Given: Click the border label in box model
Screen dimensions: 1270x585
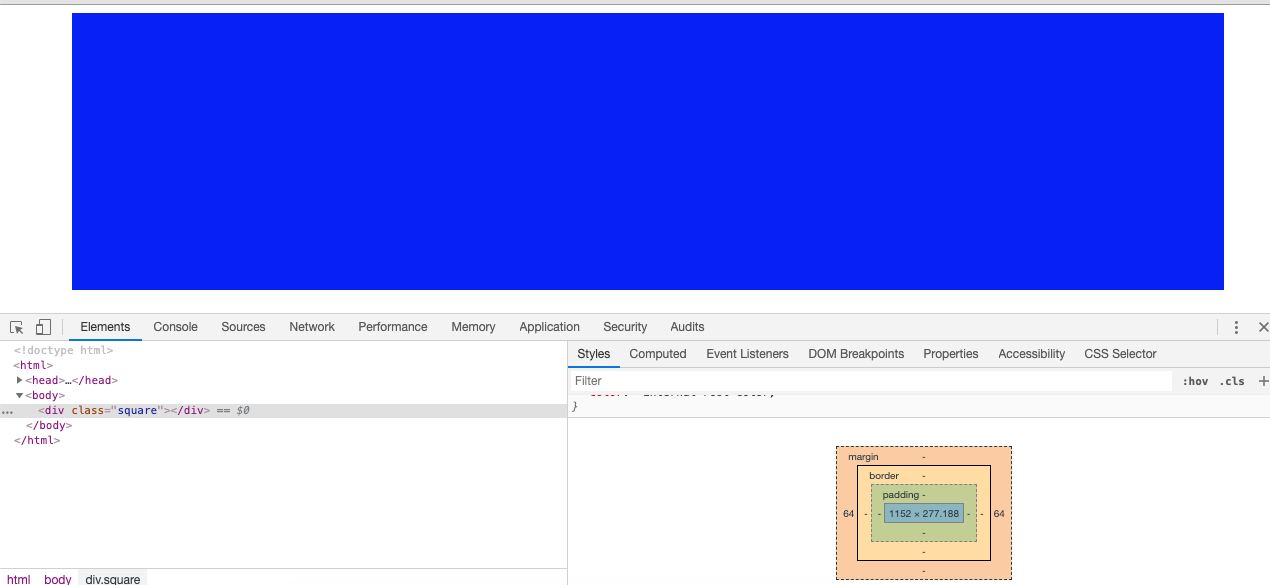Looking at the screenshot, I should (884, 476).
